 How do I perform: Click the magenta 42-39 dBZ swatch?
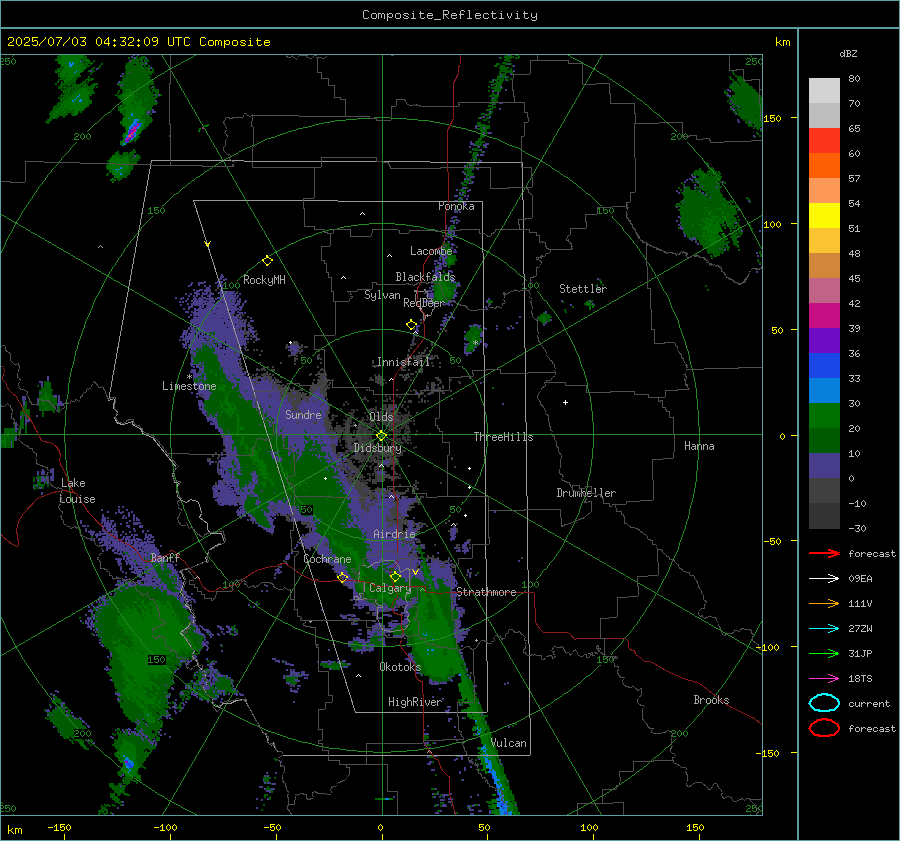pos(824,316)
